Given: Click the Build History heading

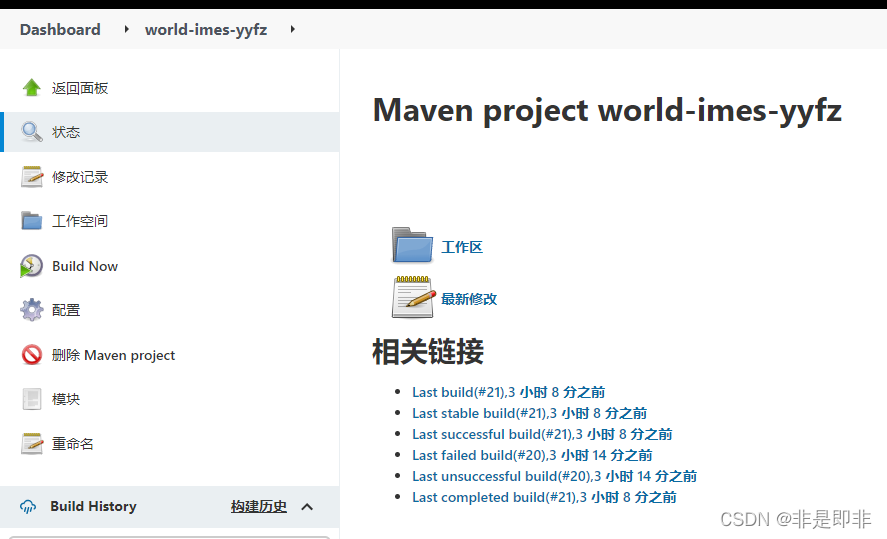Looking at the screenshot, I should [93, 506].
